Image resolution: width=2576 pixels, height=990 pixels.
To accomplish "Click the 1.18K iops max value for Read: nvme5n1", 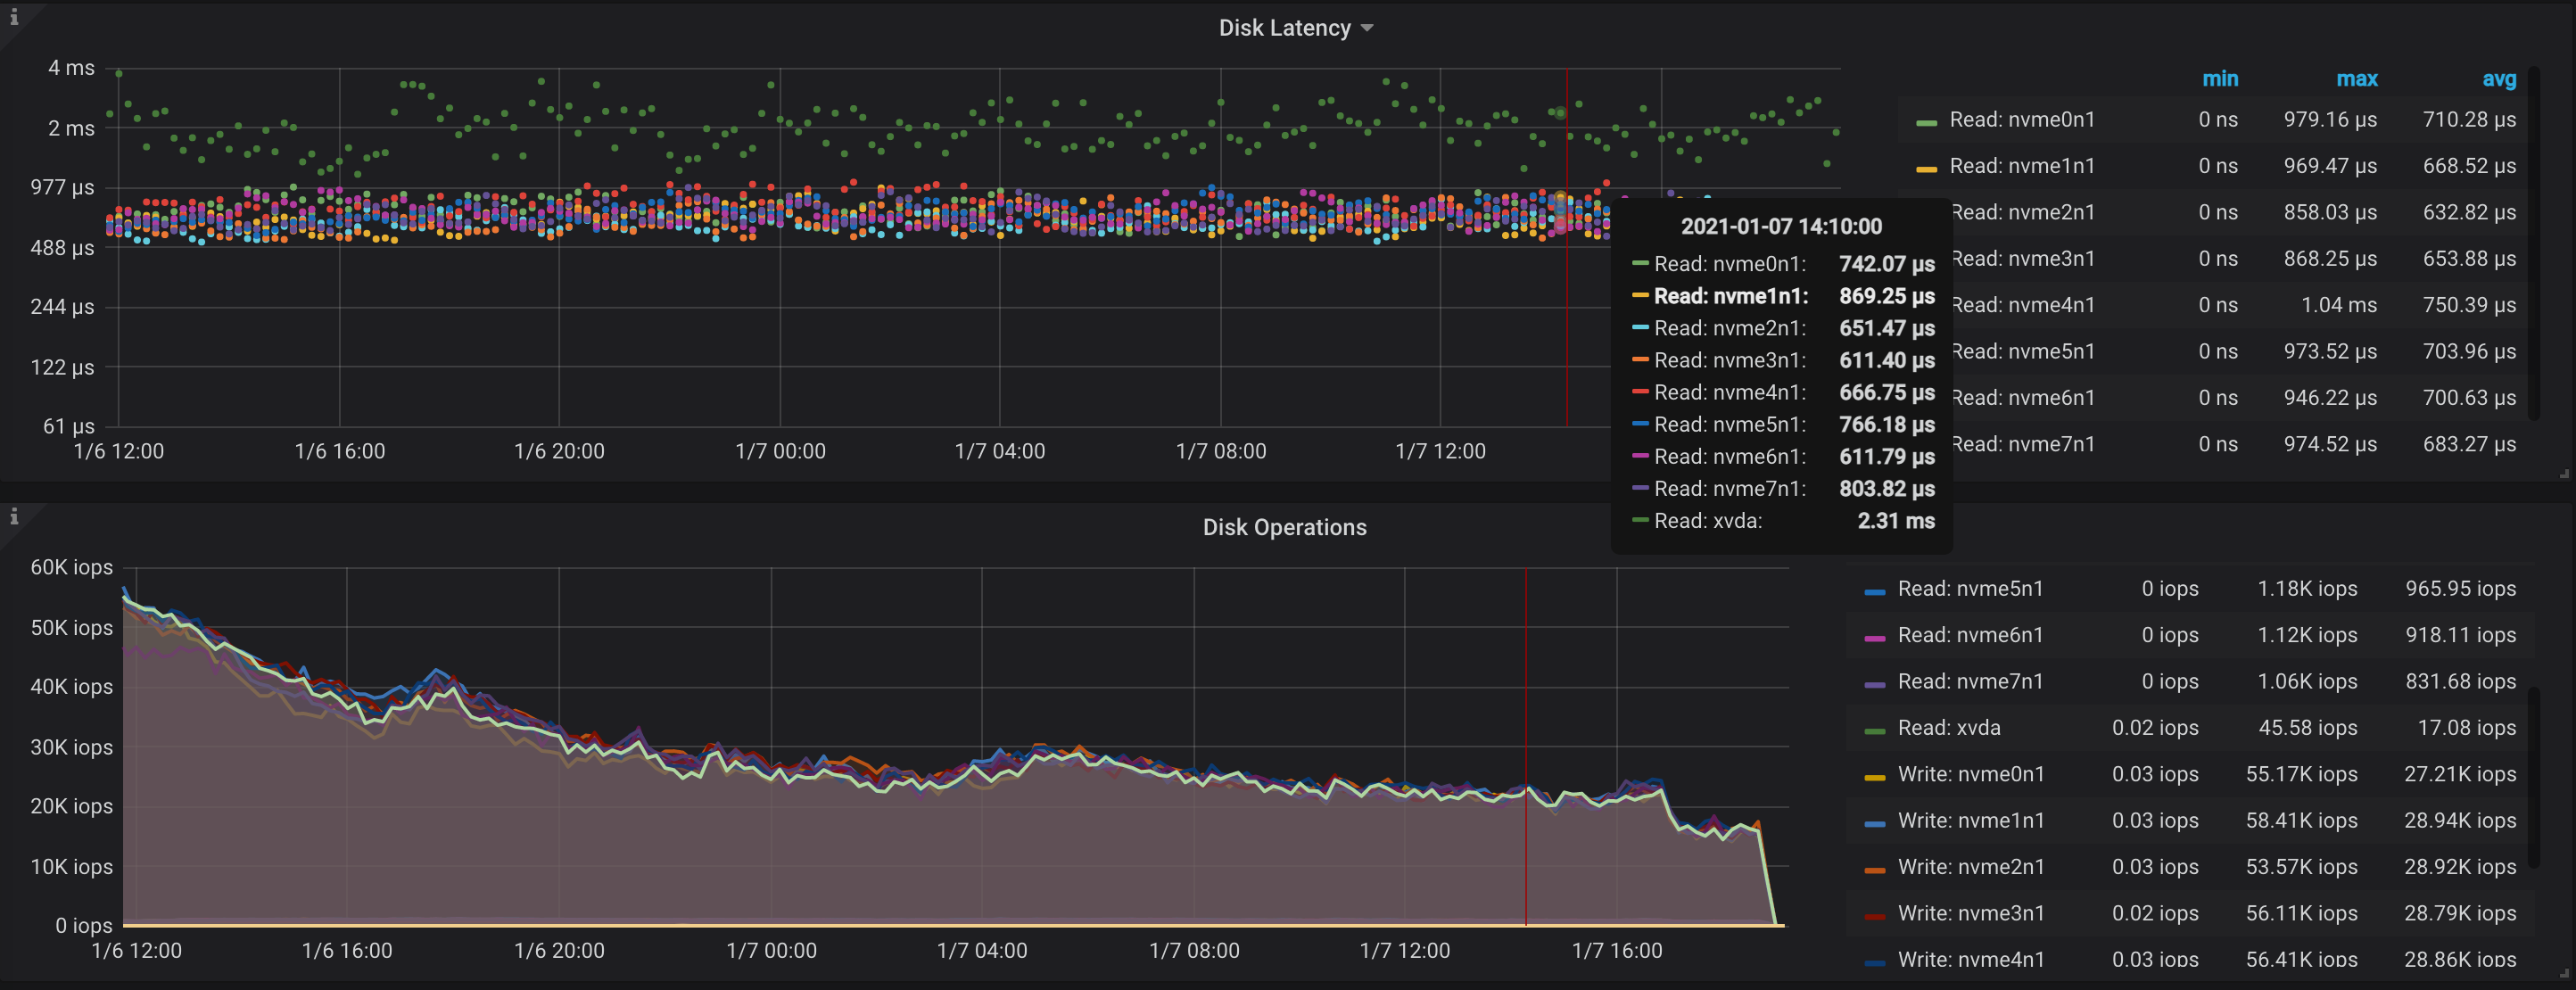I will 2307,589.
